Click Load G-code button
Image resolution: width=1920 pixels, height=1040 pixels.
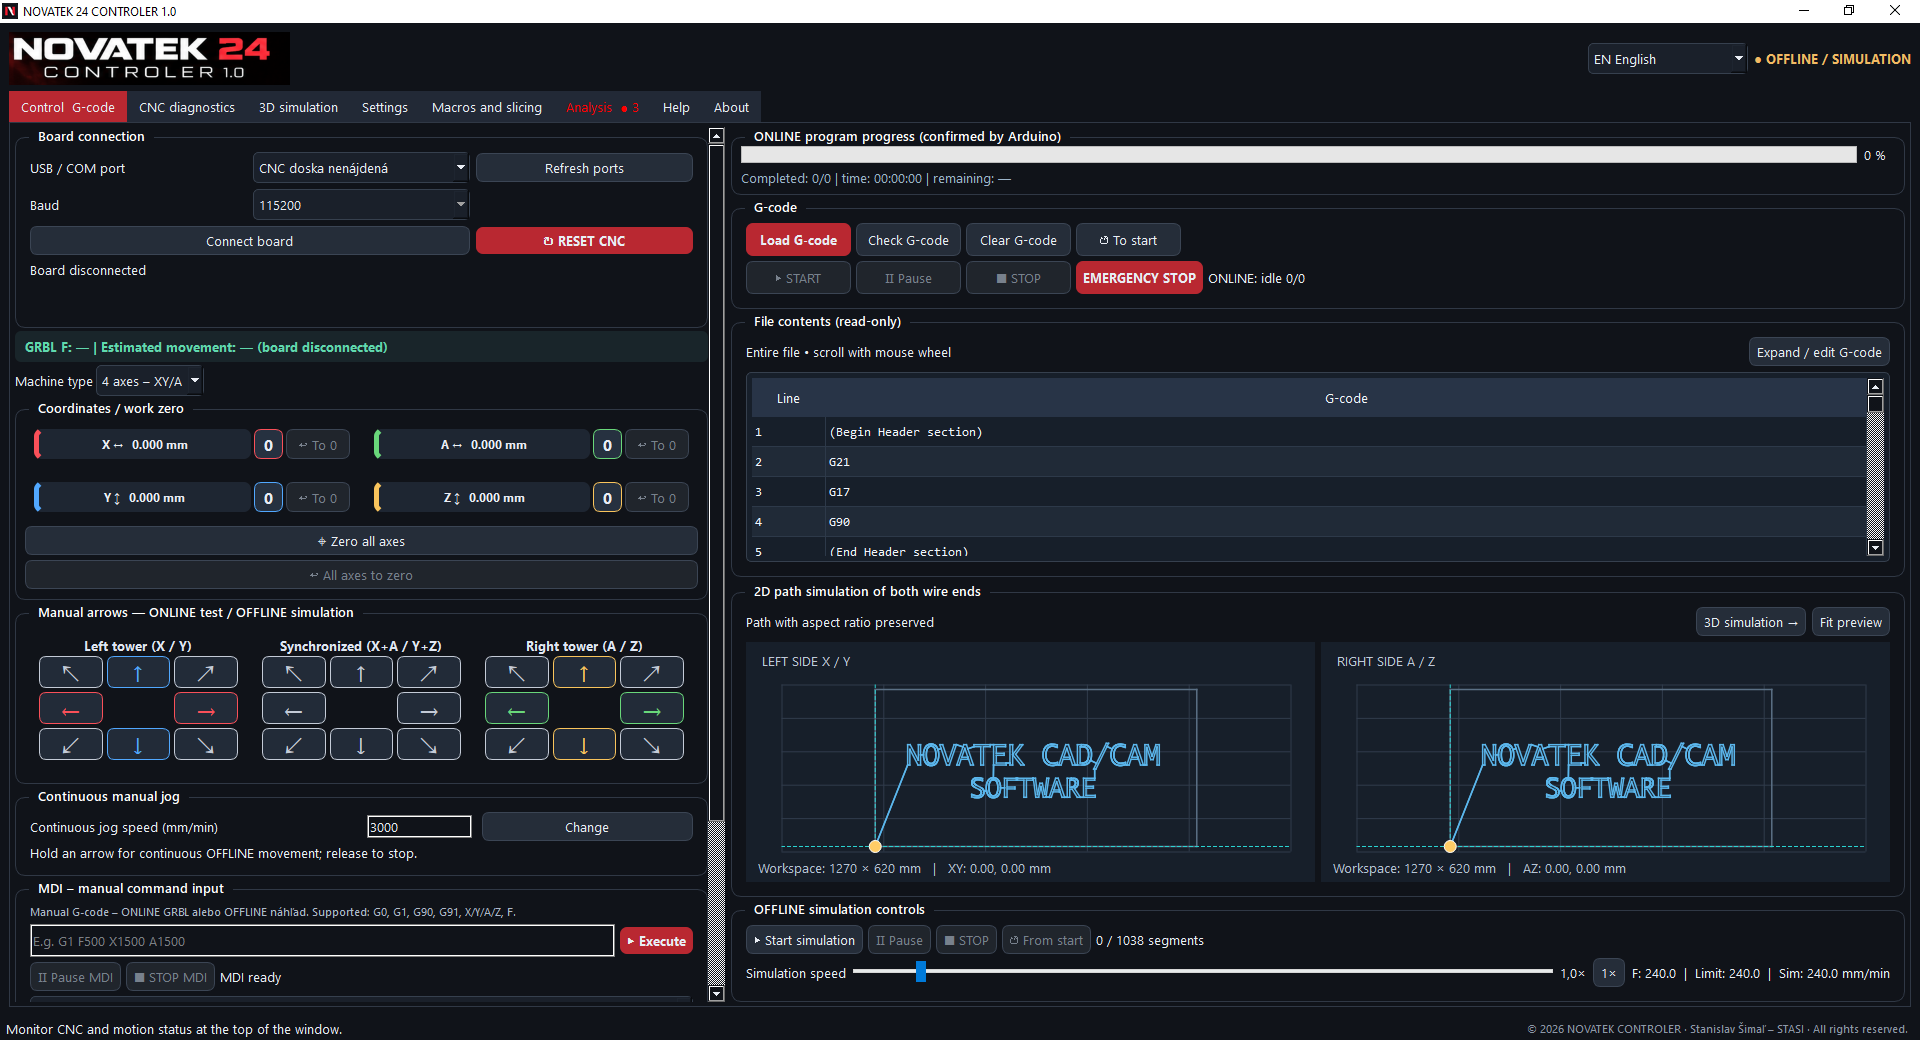[798, 240]
